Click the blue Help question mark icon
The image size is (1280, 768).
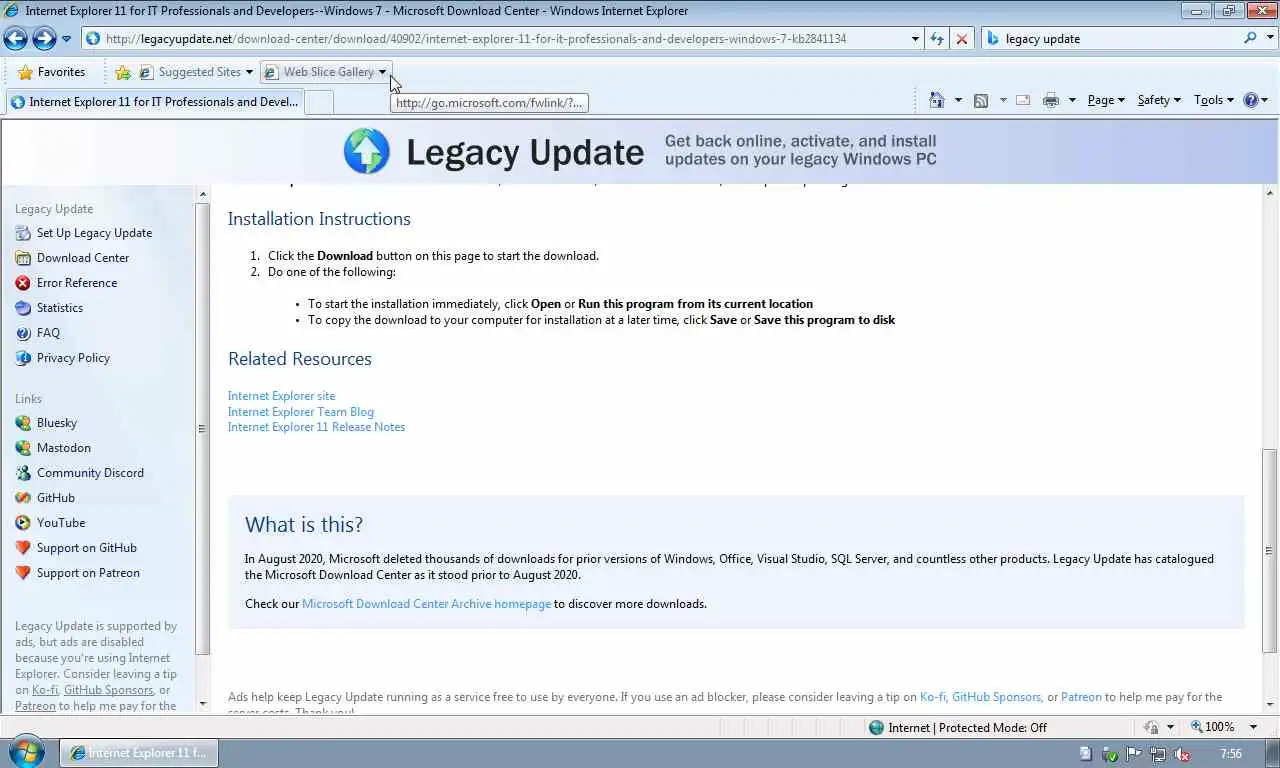point(1250,100)
